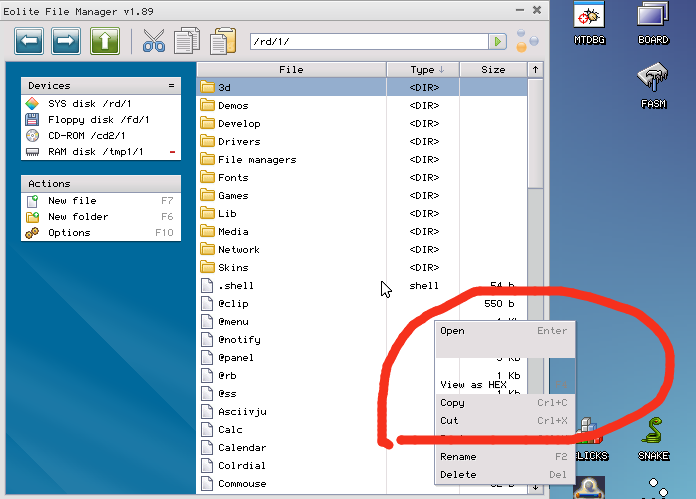Image resolution: width=696 pixels, height=499 pixels.
Task: Click the Copy toolbar icon
Action: [187, 41]
